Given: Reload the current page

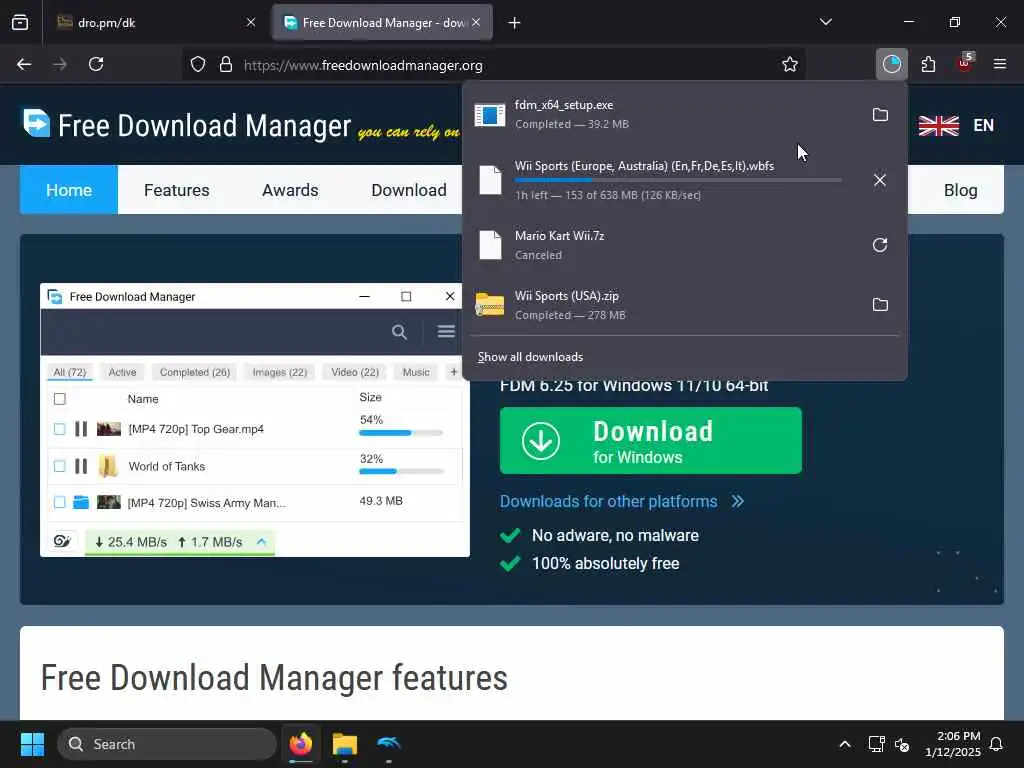Looking at the screenshot, I should pos(96,64).
